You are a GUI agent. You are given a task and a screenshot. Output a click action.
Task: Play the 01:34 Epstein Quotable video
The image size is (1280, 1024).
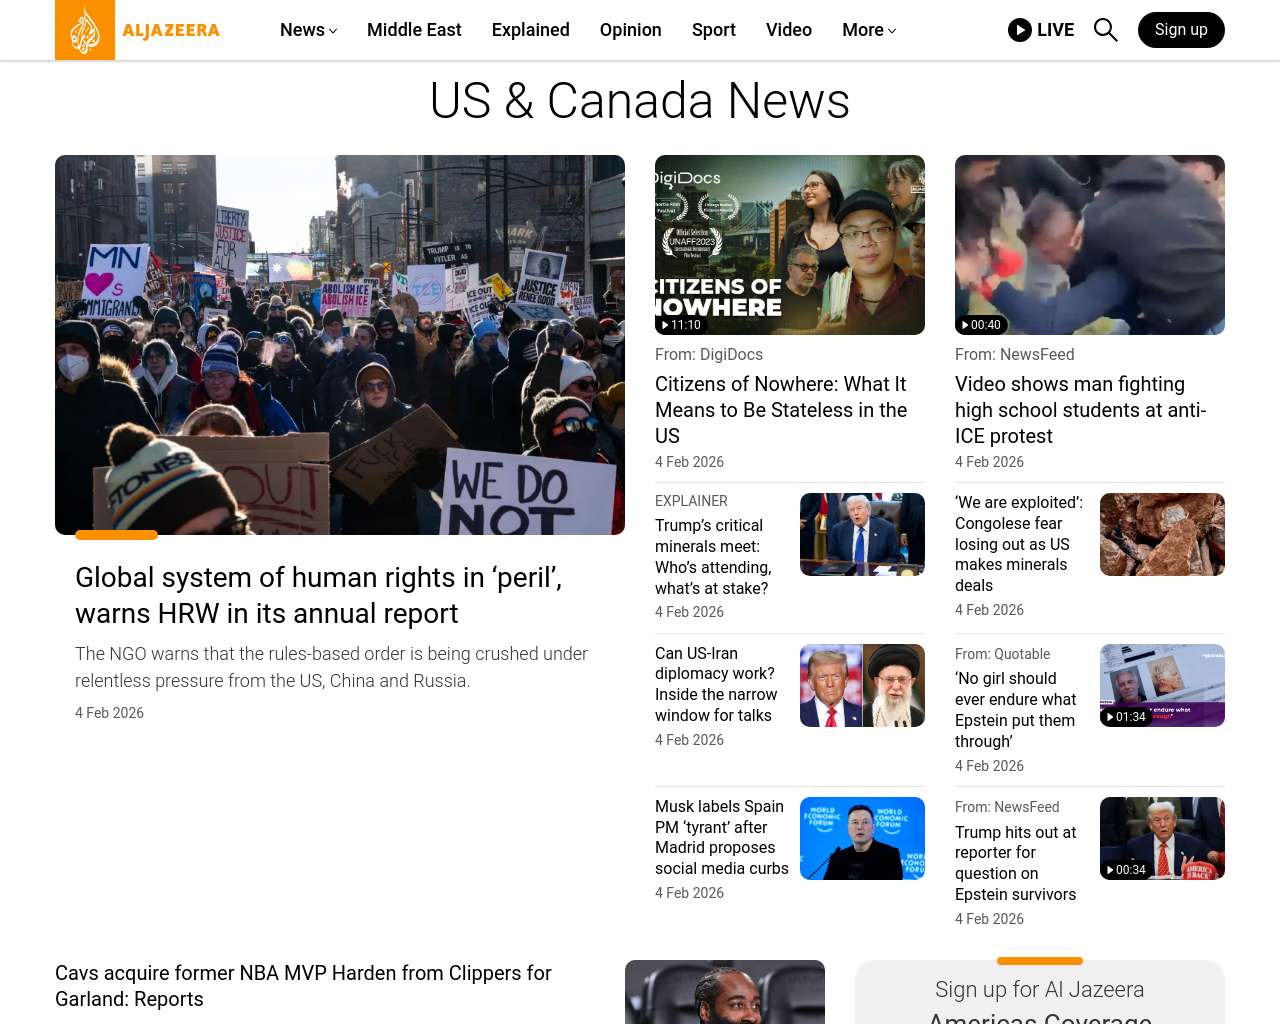click(1162, 685)
